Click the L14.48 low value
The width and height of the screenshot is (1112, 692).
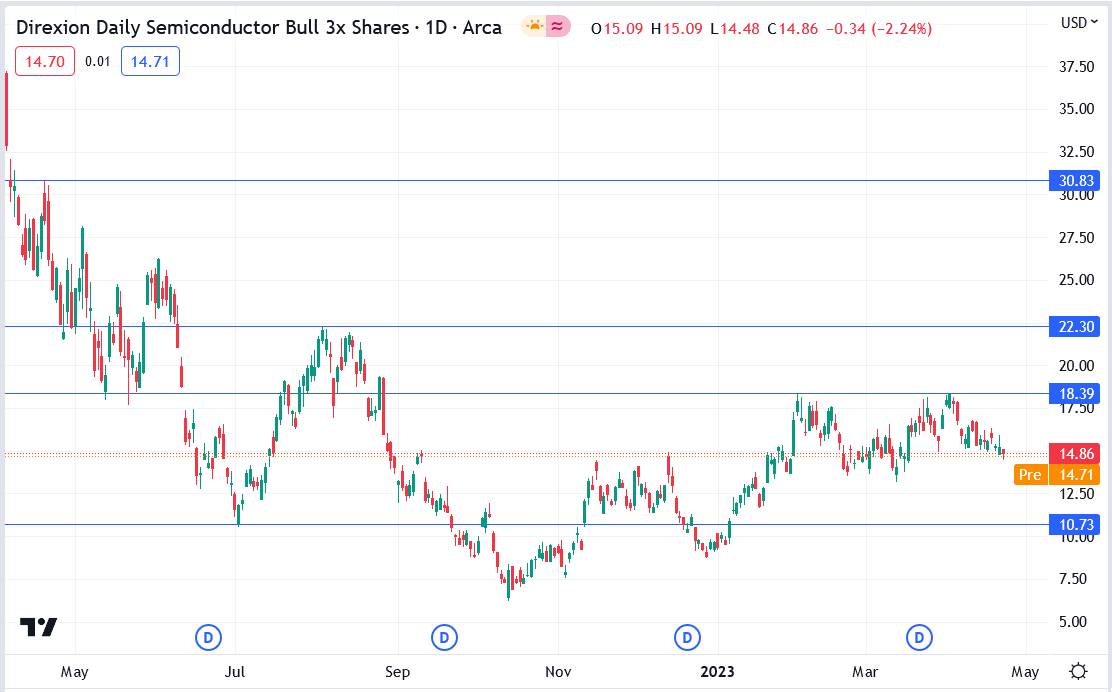(x=735, y=29)
